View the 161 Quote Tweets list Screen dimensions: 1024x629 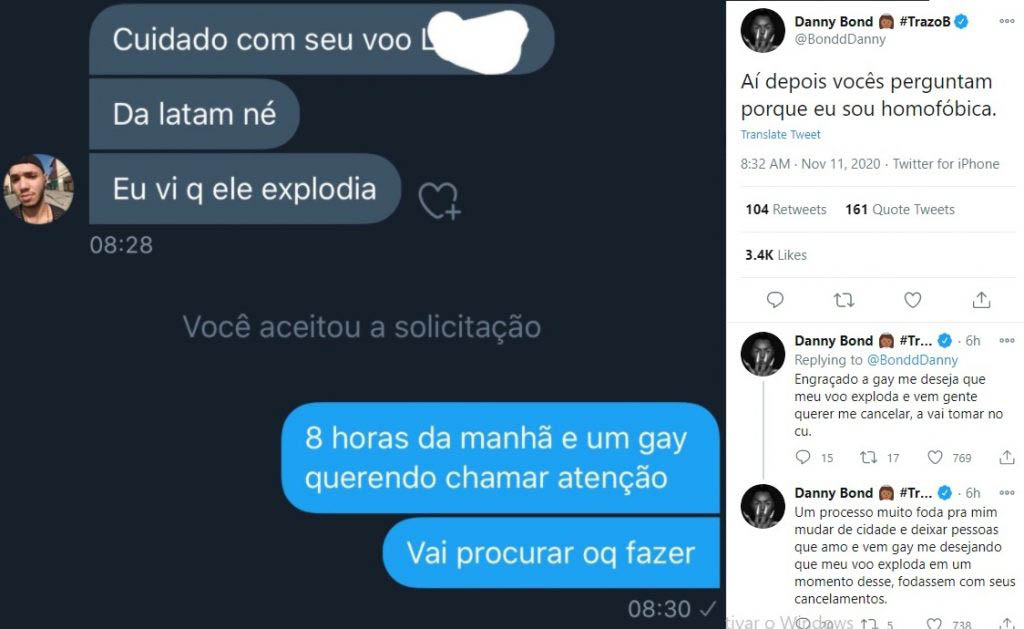pyautogui.click(x=900, y=210)
